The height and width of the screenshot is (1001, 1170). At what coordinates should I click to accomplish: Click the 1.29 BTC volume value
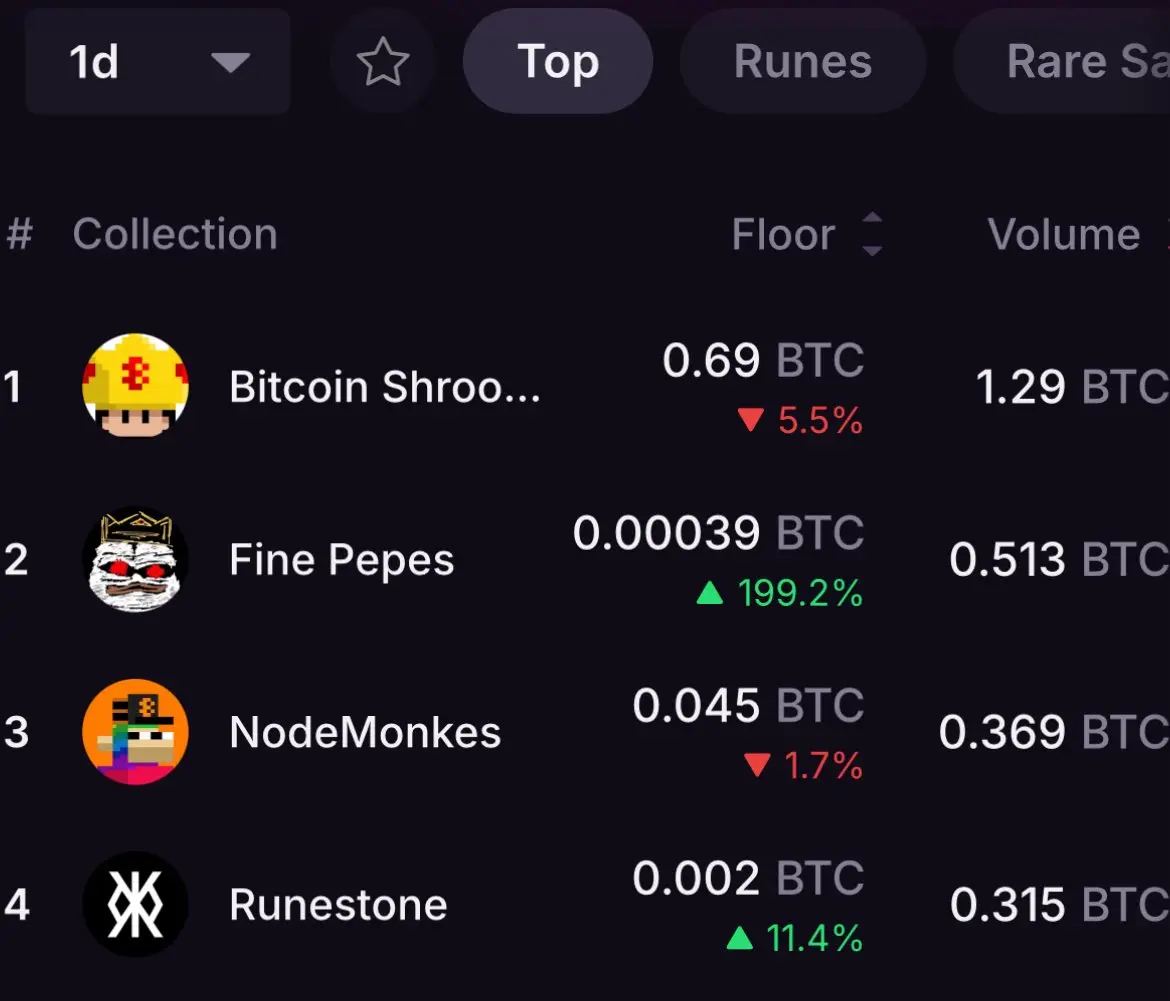point(1072,386)
